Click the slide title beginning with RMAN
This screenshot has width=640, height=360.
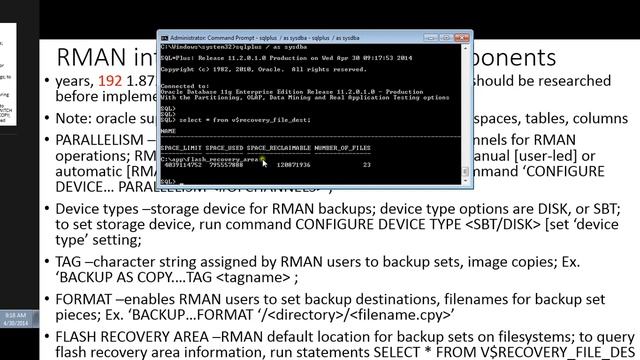(x=306, y=57)
